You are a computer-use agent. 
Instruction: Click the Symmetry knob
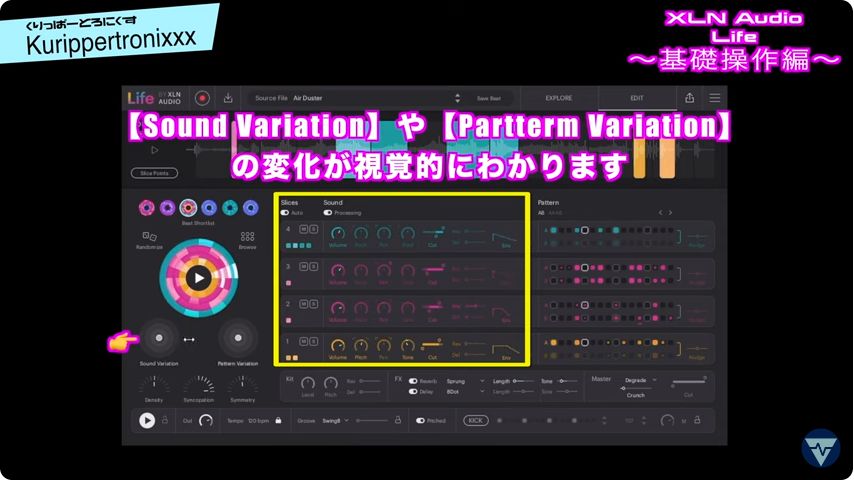coord(242,386)
